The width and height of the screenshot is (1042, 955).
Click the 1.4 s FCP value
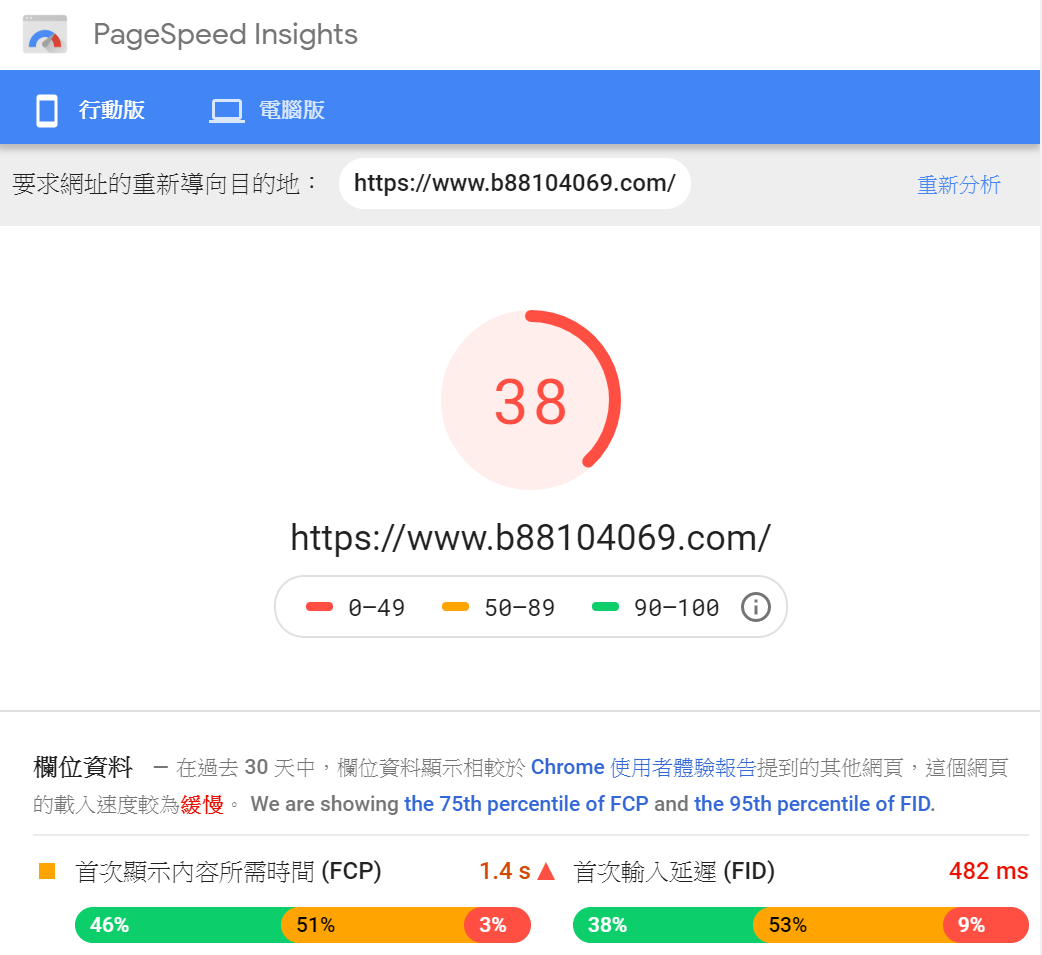point(505,871)
